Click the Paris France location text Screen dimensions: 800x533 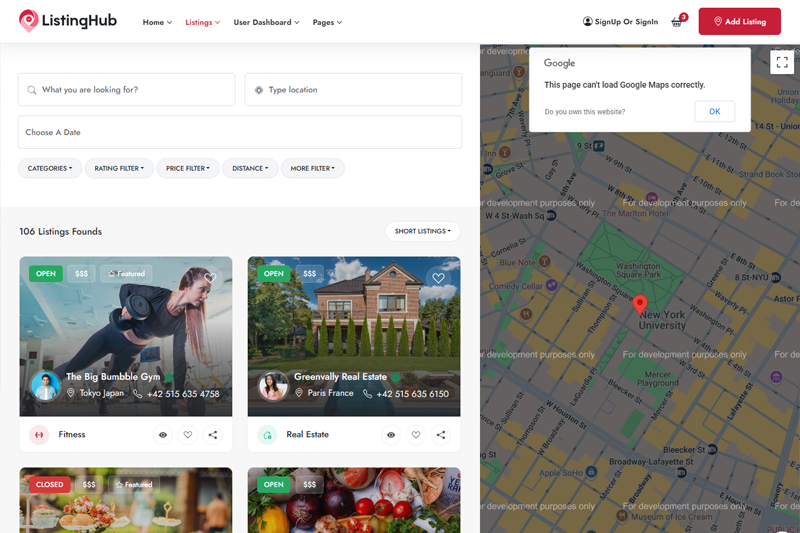330,393
